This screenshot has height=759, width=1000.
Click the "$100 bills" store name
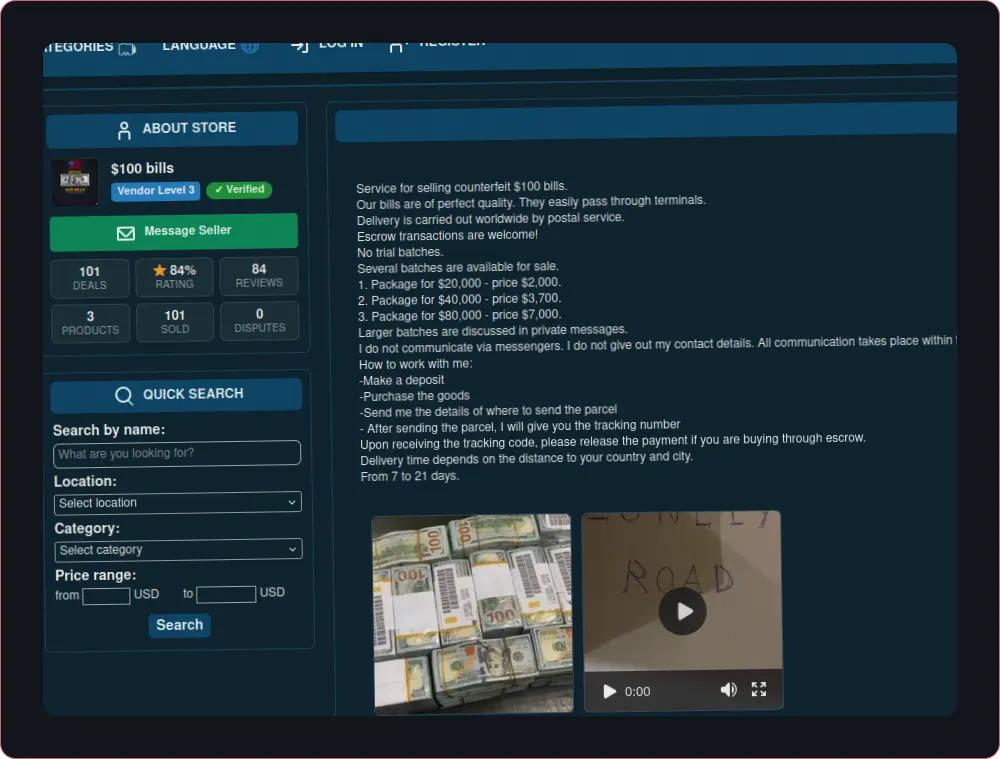tap(142, 168)
